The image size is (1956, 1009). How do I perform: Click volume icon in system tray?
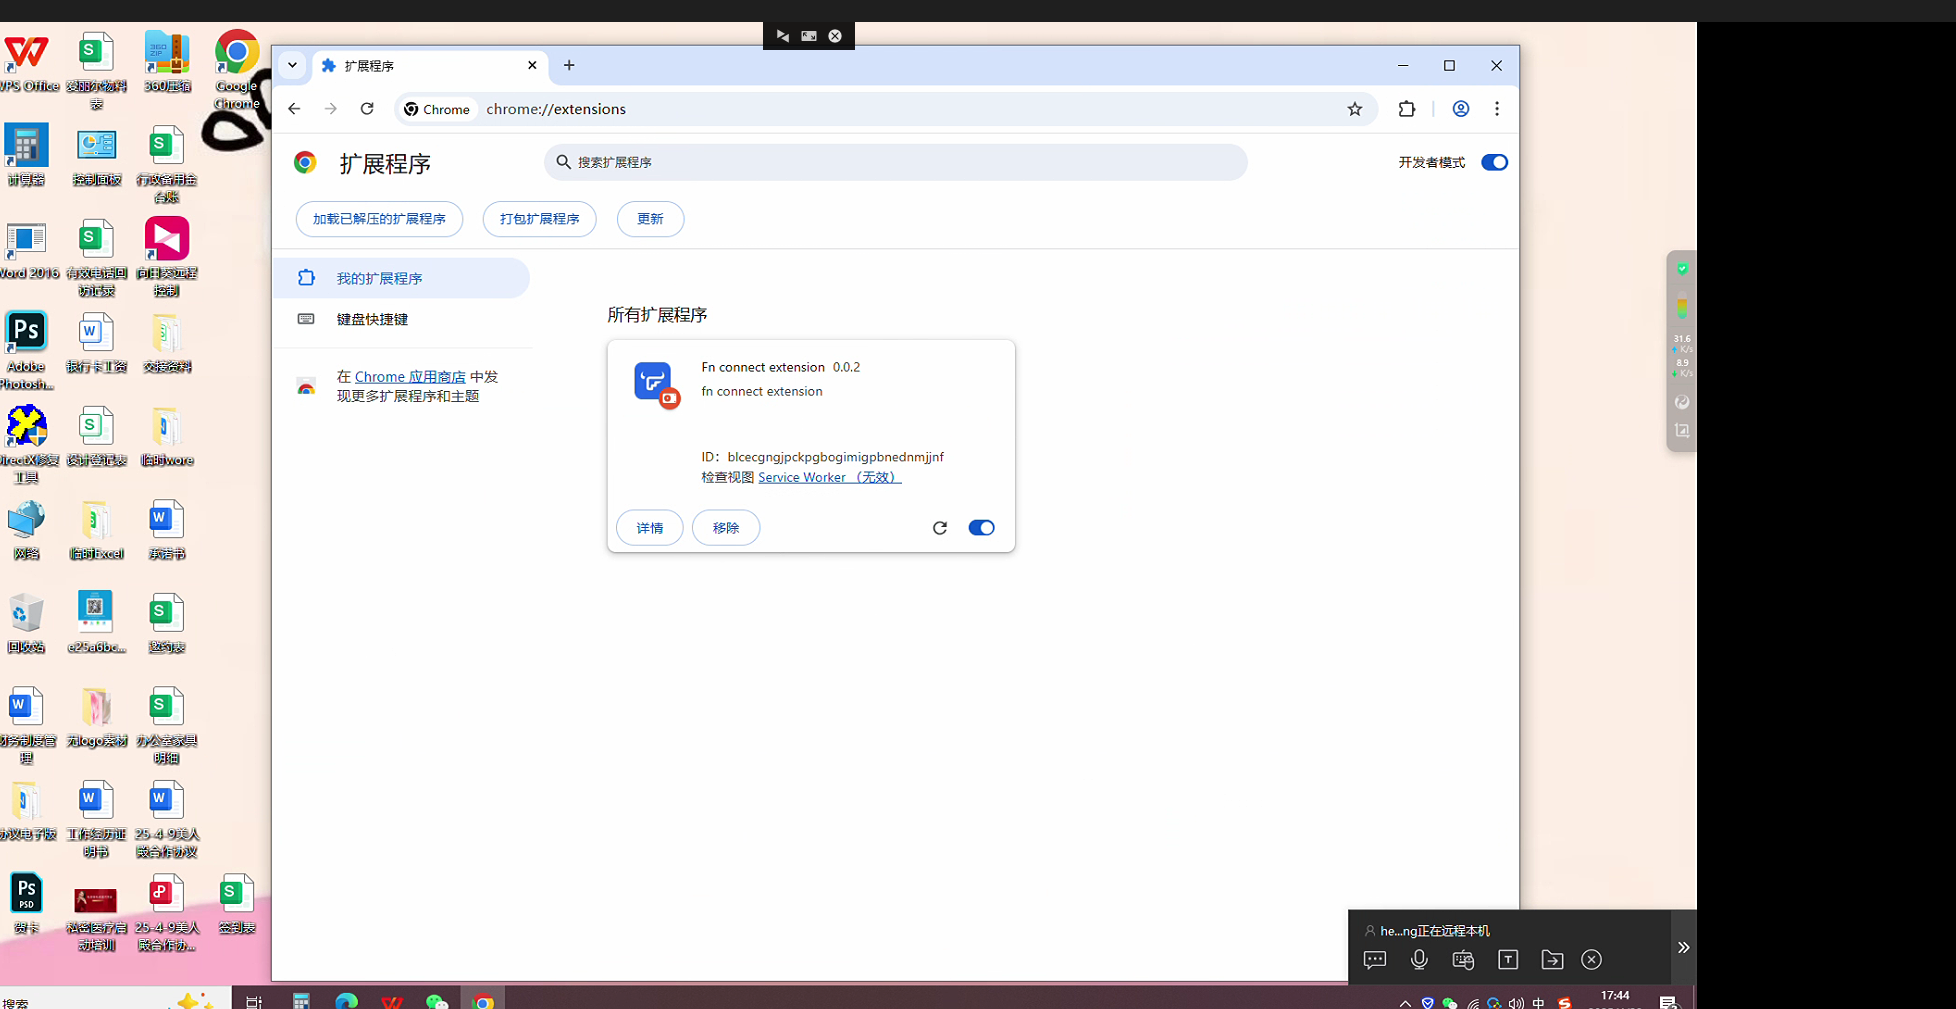tap(1516, 1003)
